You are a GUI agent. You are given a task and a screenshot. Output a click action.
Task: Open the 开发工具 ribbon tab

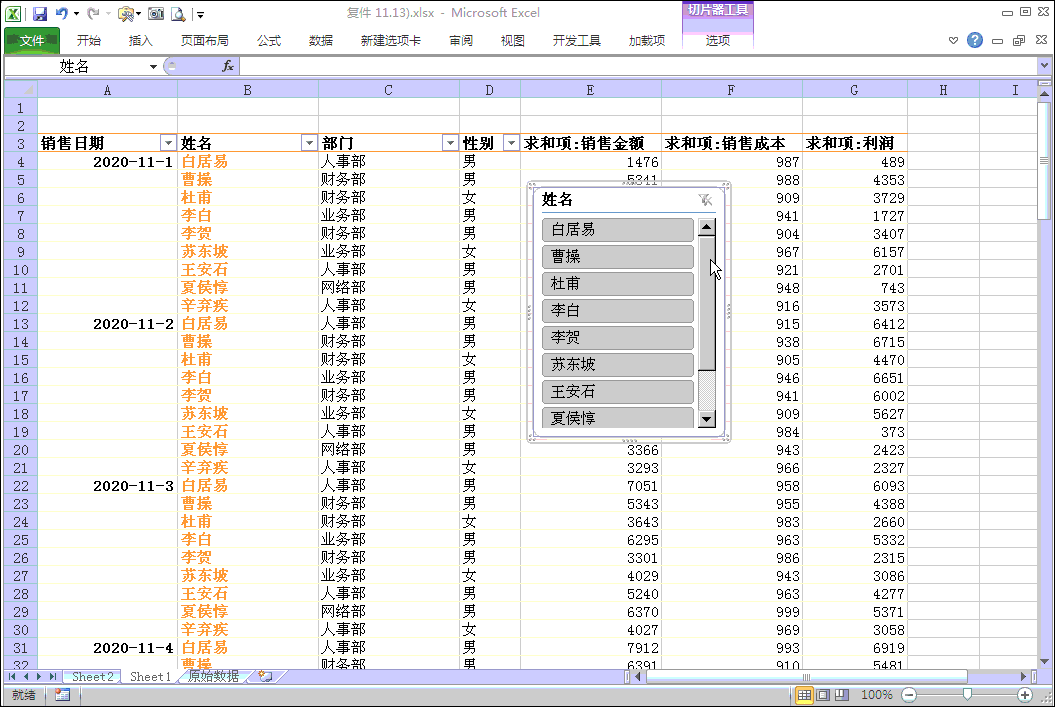point(577,40)
